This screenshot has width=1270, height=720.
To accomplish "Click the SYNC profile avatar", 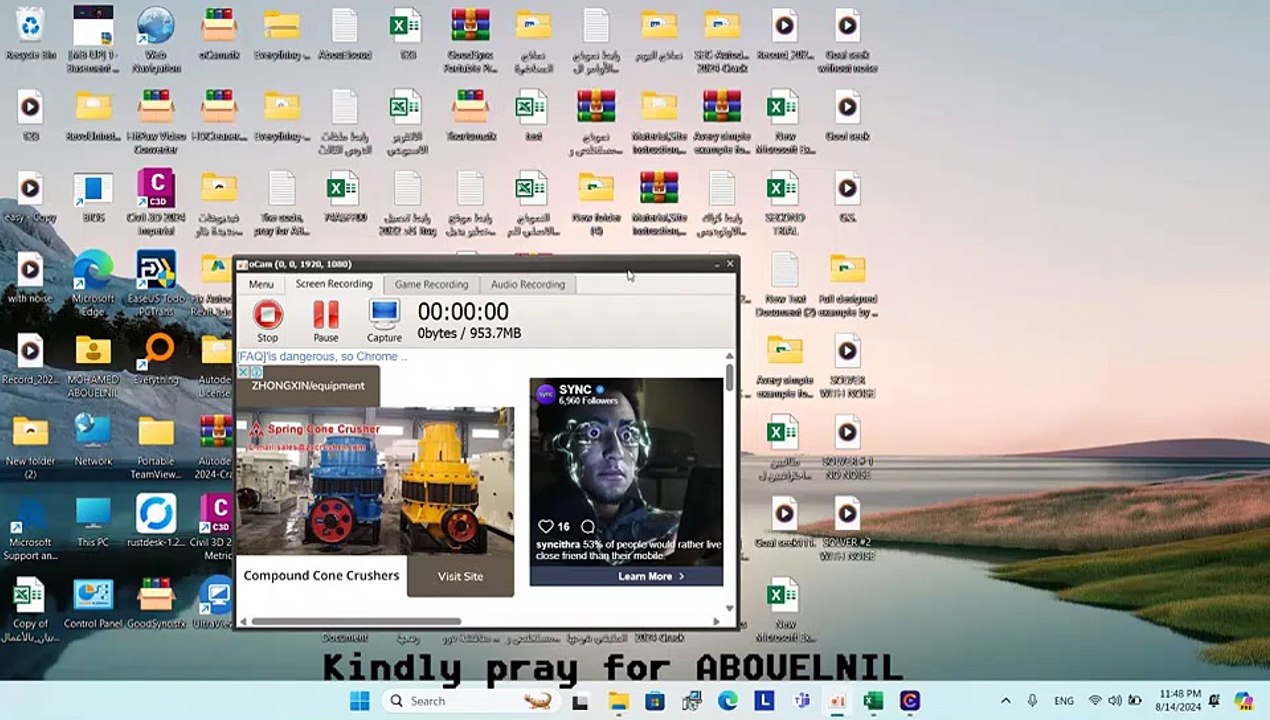I will coord(546,394).
